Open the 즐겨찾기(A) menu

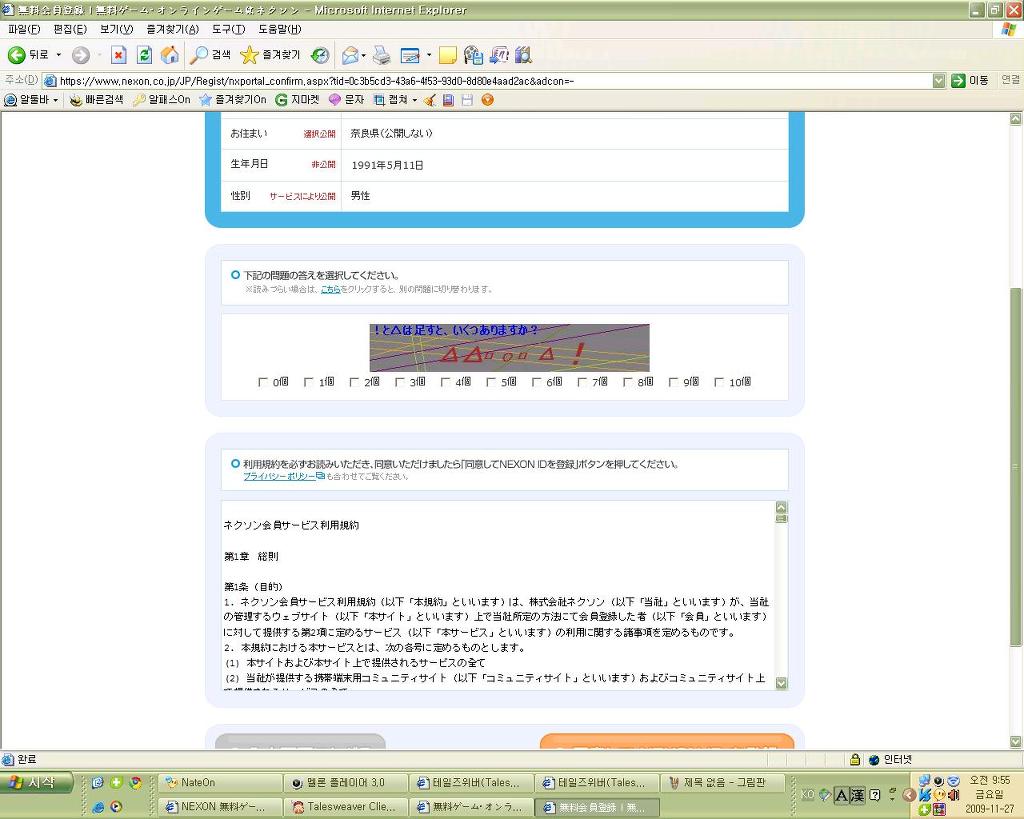(x=172, y=29)
